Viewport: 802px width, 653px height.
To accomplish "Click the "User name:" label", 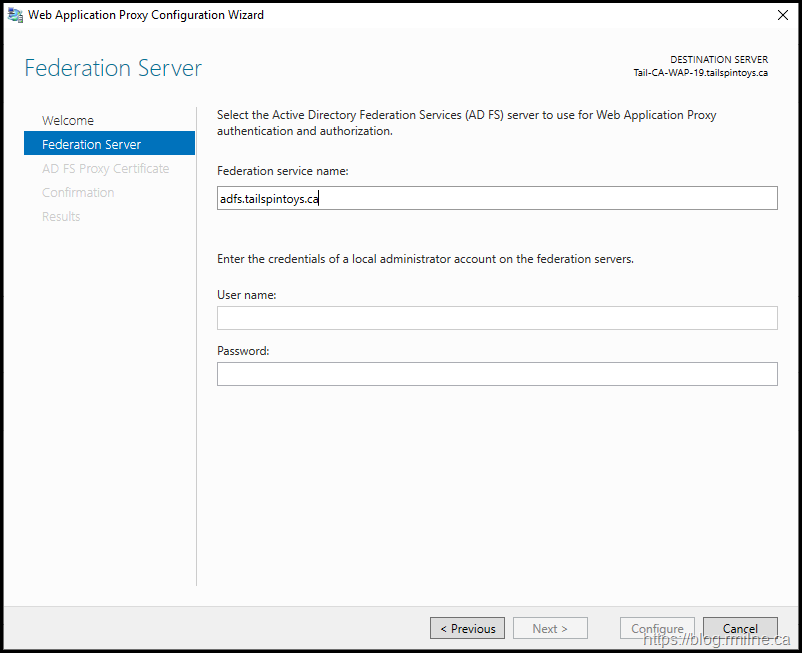I will (x=246, y=295).
